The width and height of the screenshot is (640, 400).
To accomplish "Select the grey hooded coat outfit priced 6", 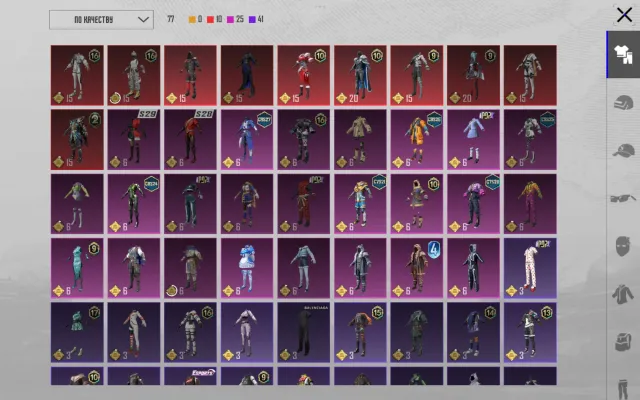I will point(360,268).
